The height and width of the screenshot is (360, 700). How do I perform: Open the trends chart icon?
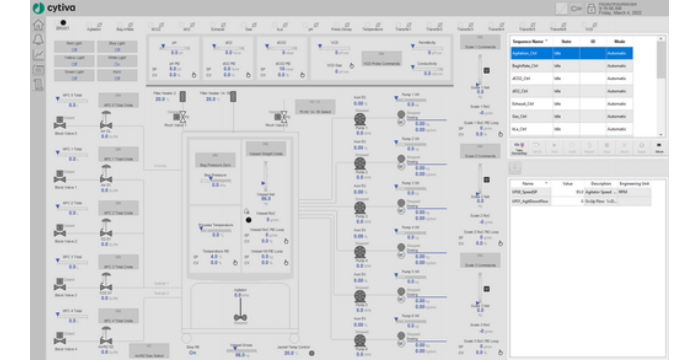[x=38, y=54]
